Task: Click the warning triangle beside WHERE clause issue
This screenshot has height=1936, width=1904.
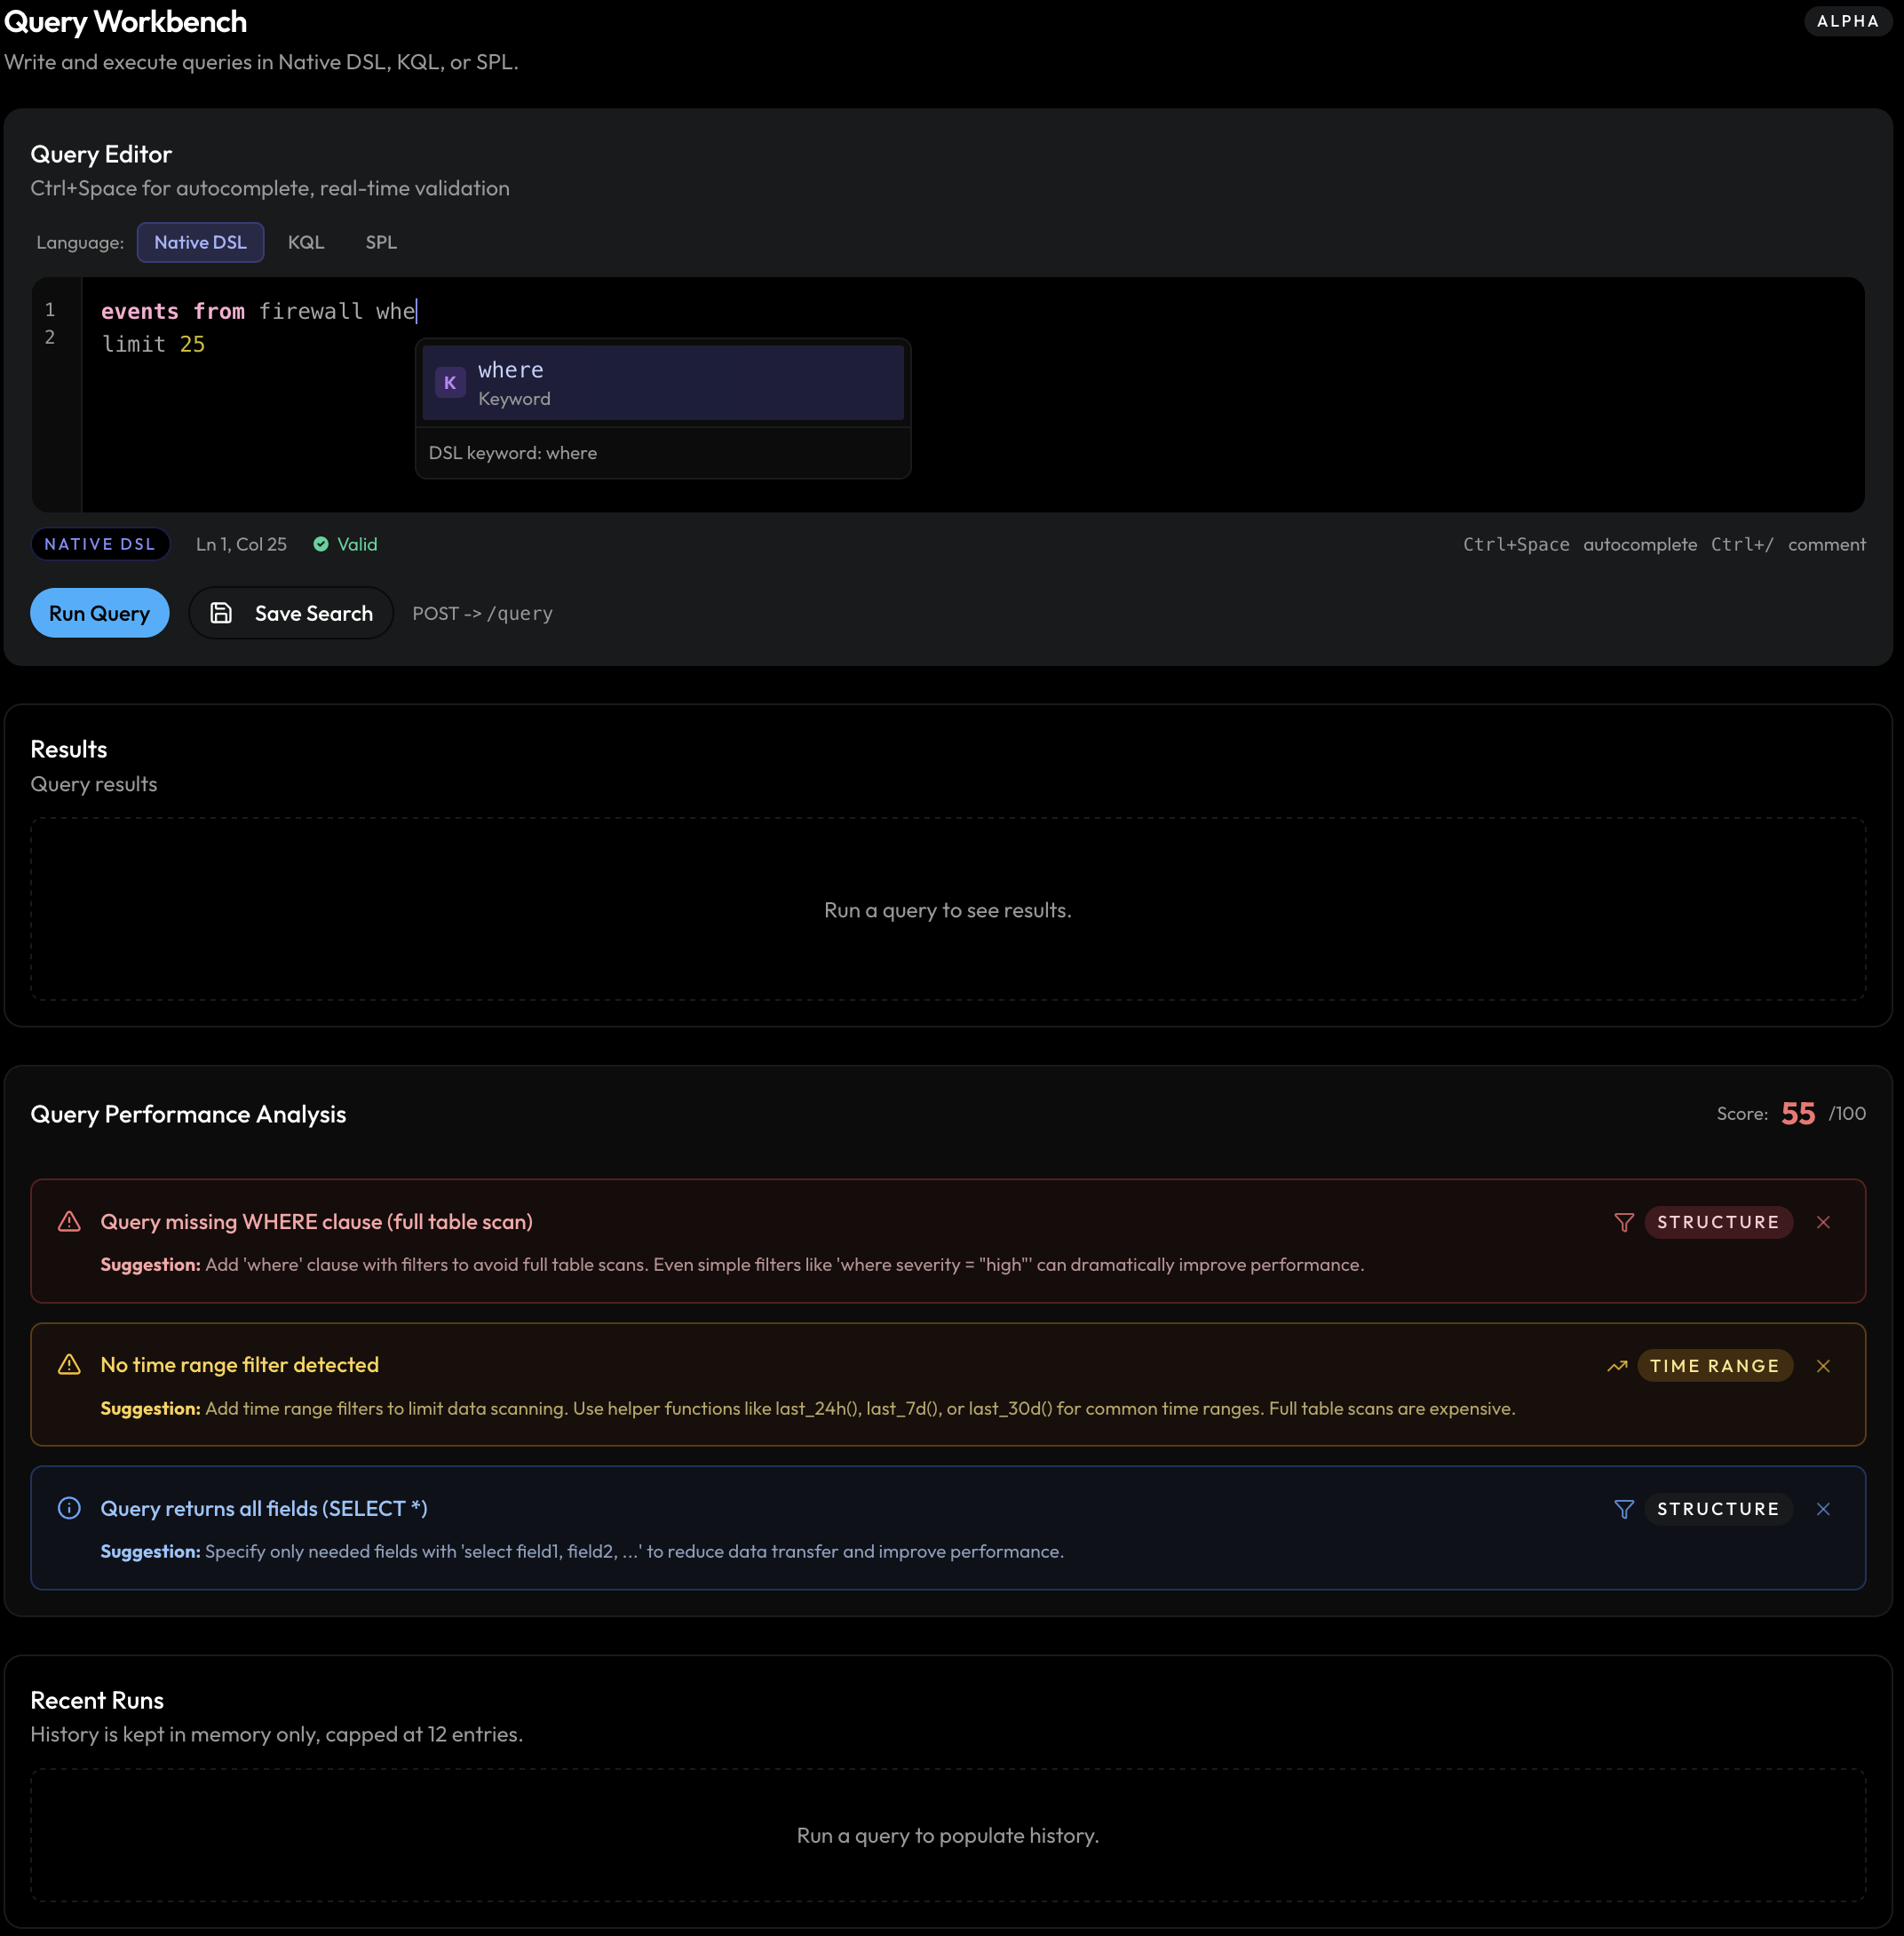Action: click(69, 1221)
